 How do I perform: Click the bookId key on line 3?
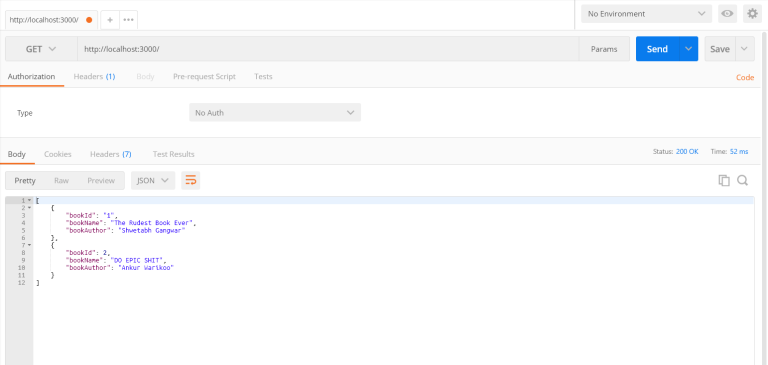click(81, 216)
